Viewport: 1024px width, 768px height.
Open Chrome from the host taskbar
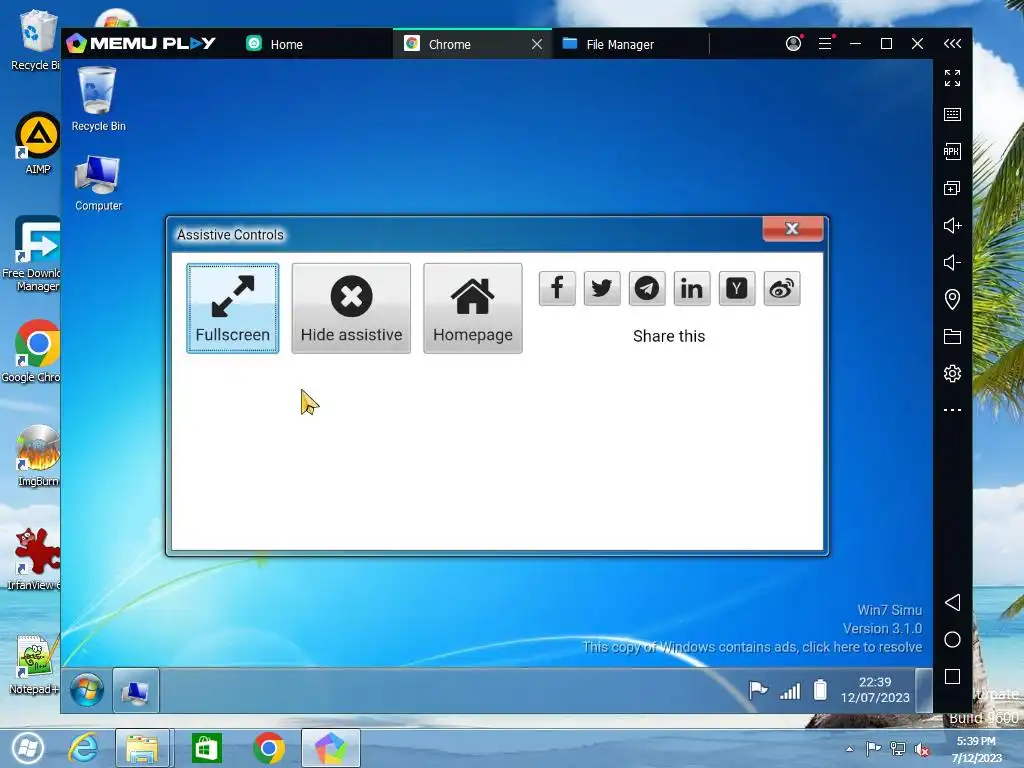click(x=268, y=748)
